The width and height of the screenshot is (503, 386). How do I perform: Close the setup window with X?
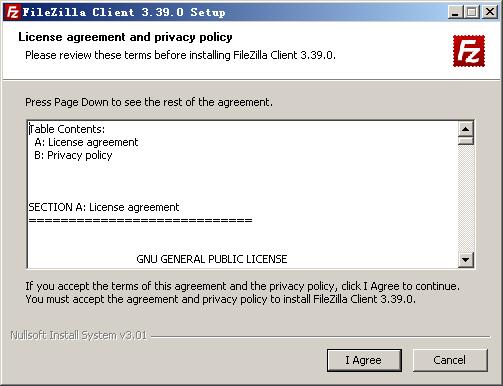point(490,12)
